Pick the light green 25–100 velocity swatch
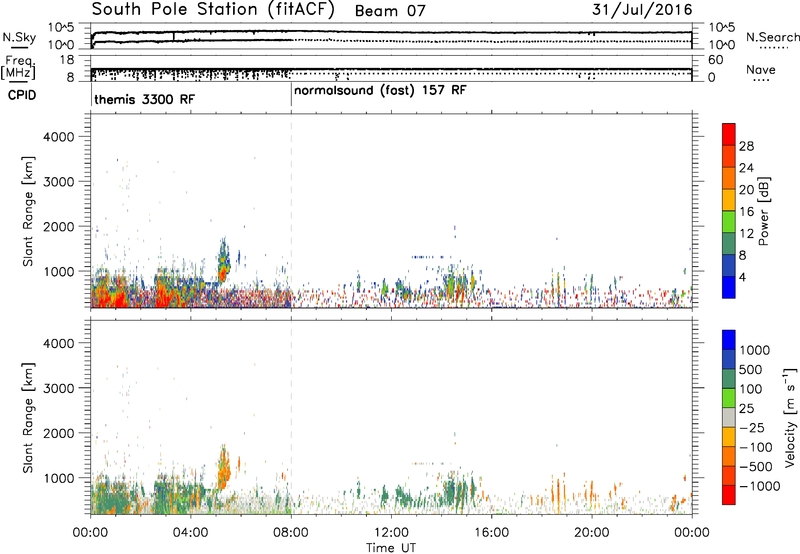 click(729, 398)
